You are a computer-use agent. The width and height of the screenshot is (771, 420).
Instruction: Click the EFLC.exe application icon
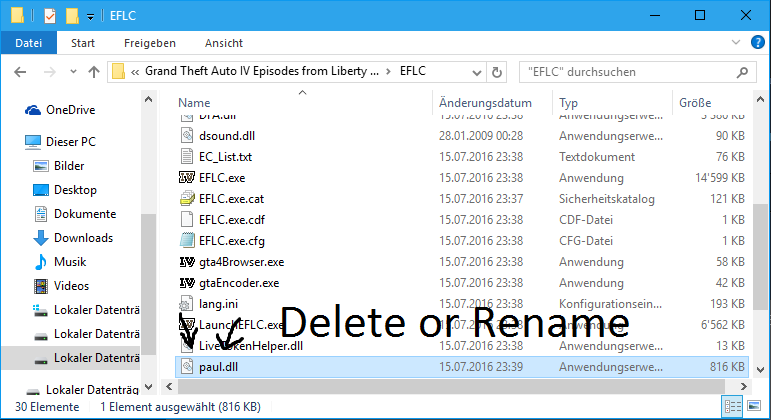click(x=186, y=177)
